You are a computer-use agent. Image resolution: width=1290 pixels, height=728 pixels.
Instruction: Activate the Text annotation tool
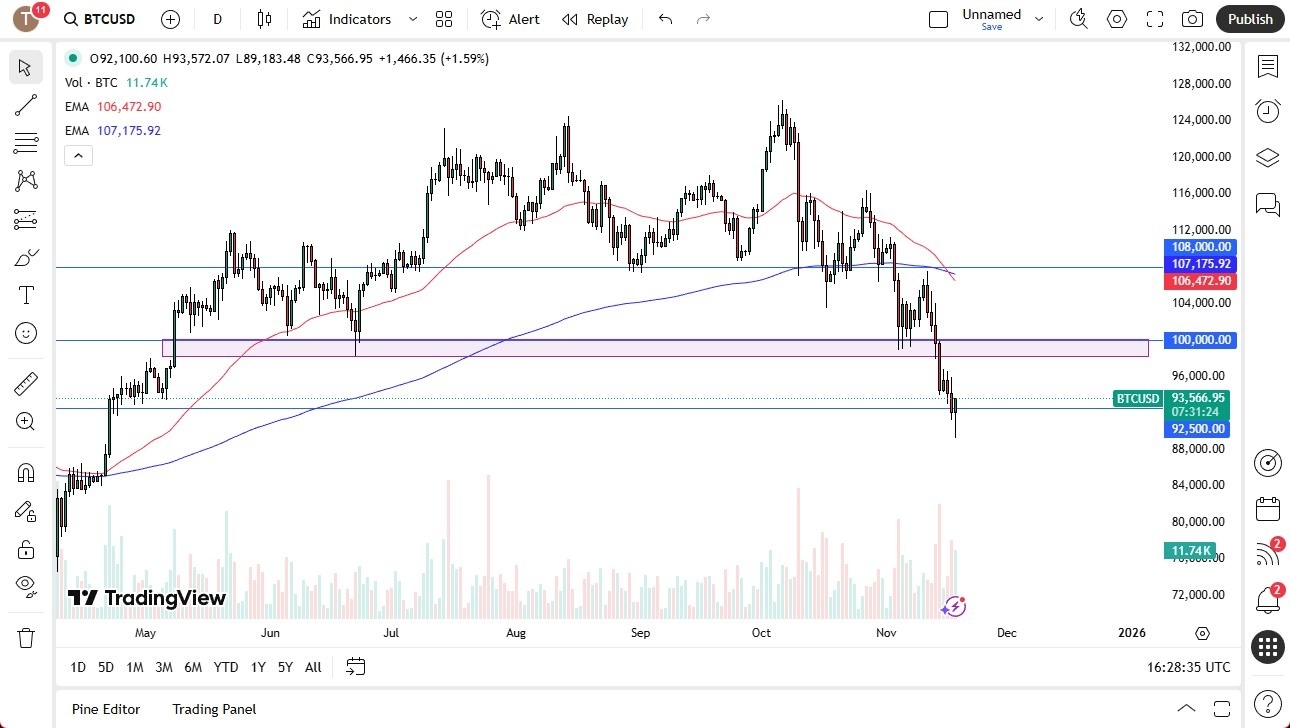[26, 294]
